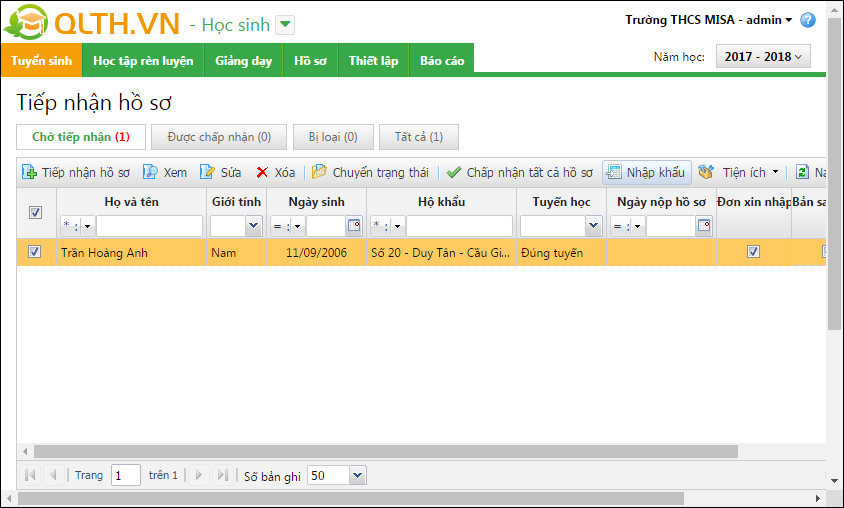Open the Năm học 2017 - 2018 dropdown
The height and width of the screenshot is (508, 844).
763,57
